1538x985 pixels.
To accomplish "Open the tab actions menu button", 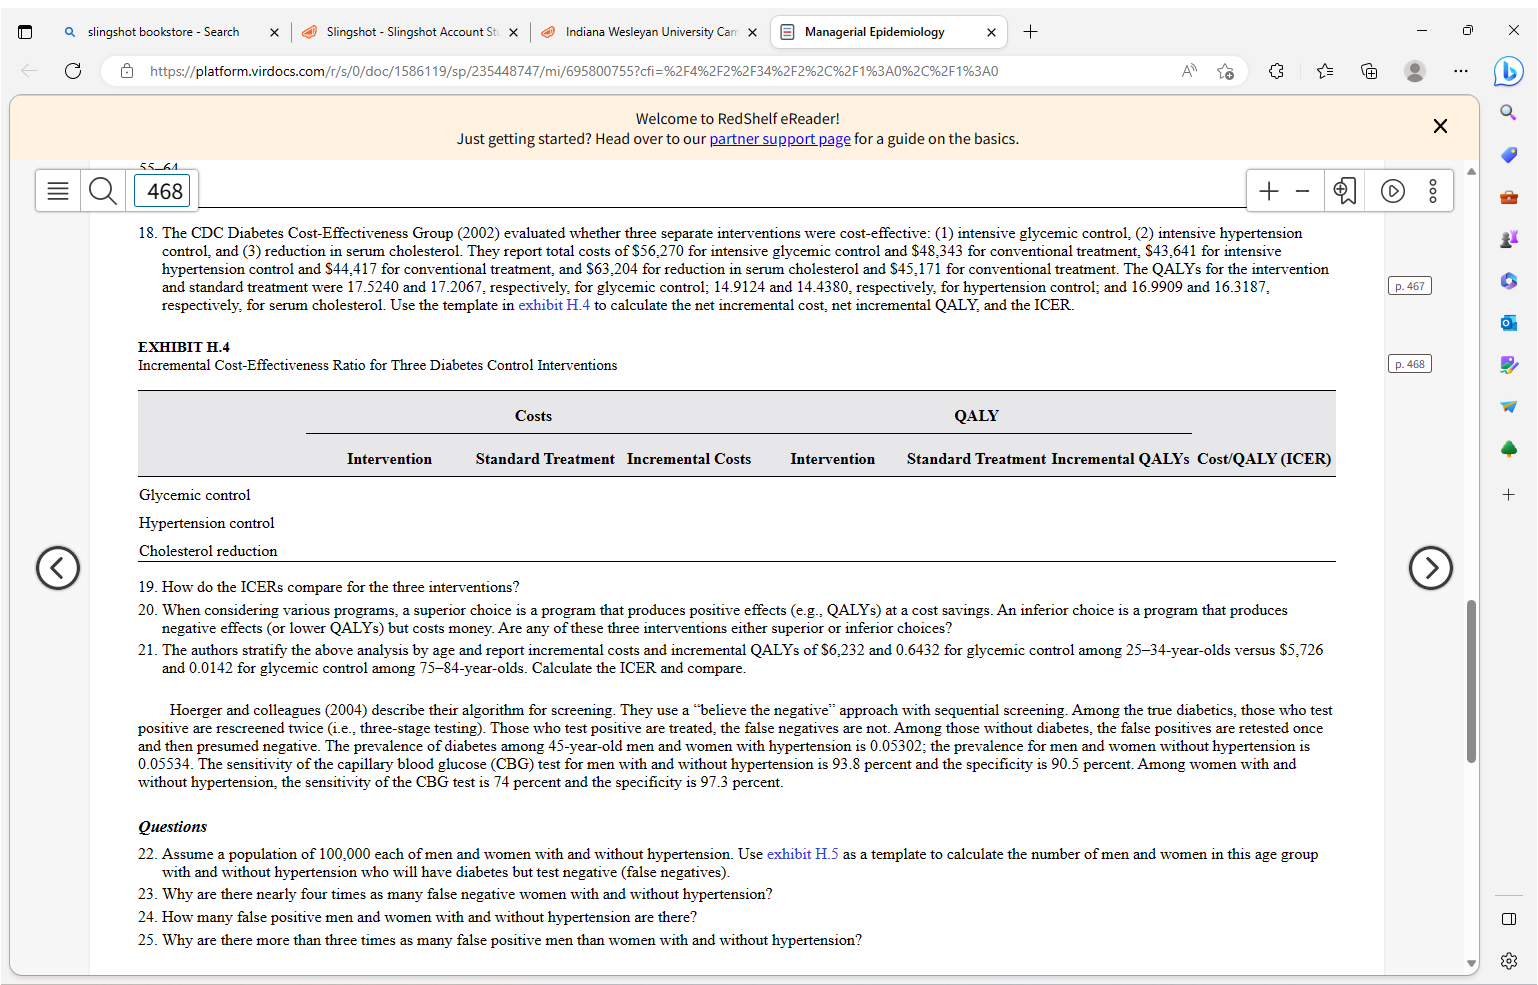I will (25, 32).
